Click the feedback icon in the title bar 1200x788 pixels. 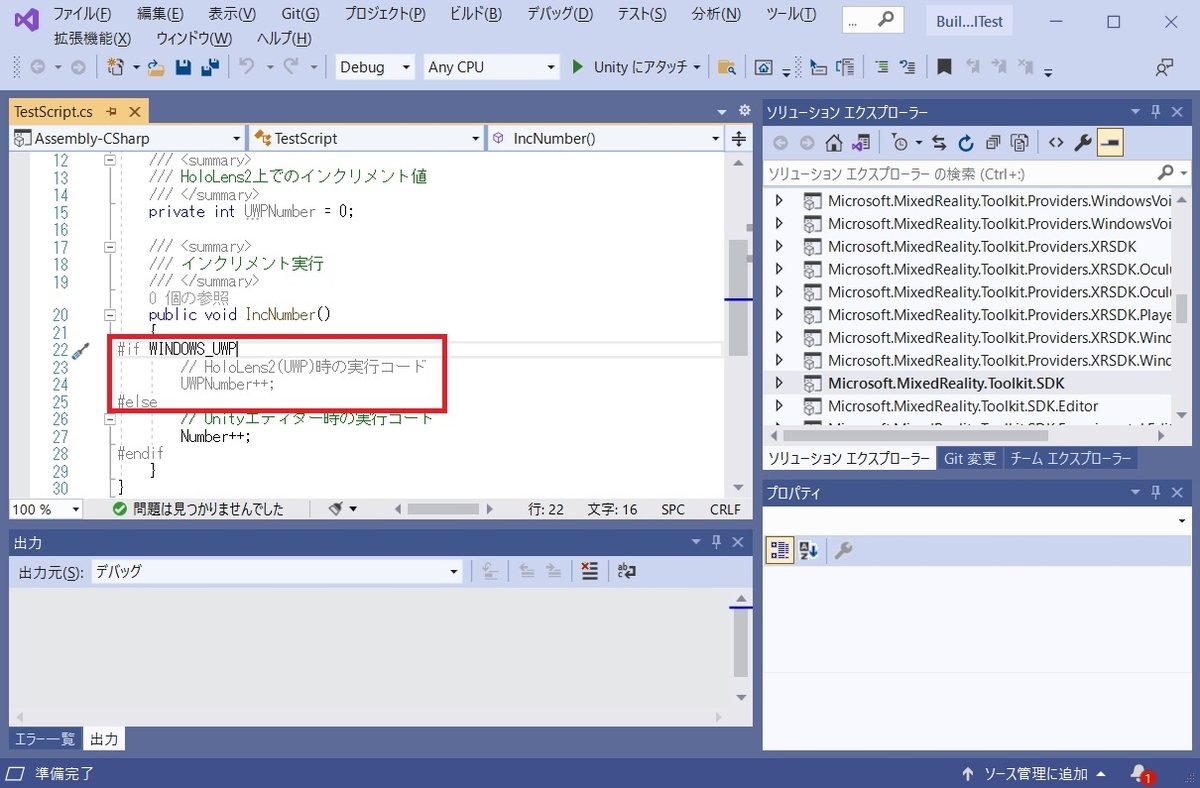(x=1164, y=67)
